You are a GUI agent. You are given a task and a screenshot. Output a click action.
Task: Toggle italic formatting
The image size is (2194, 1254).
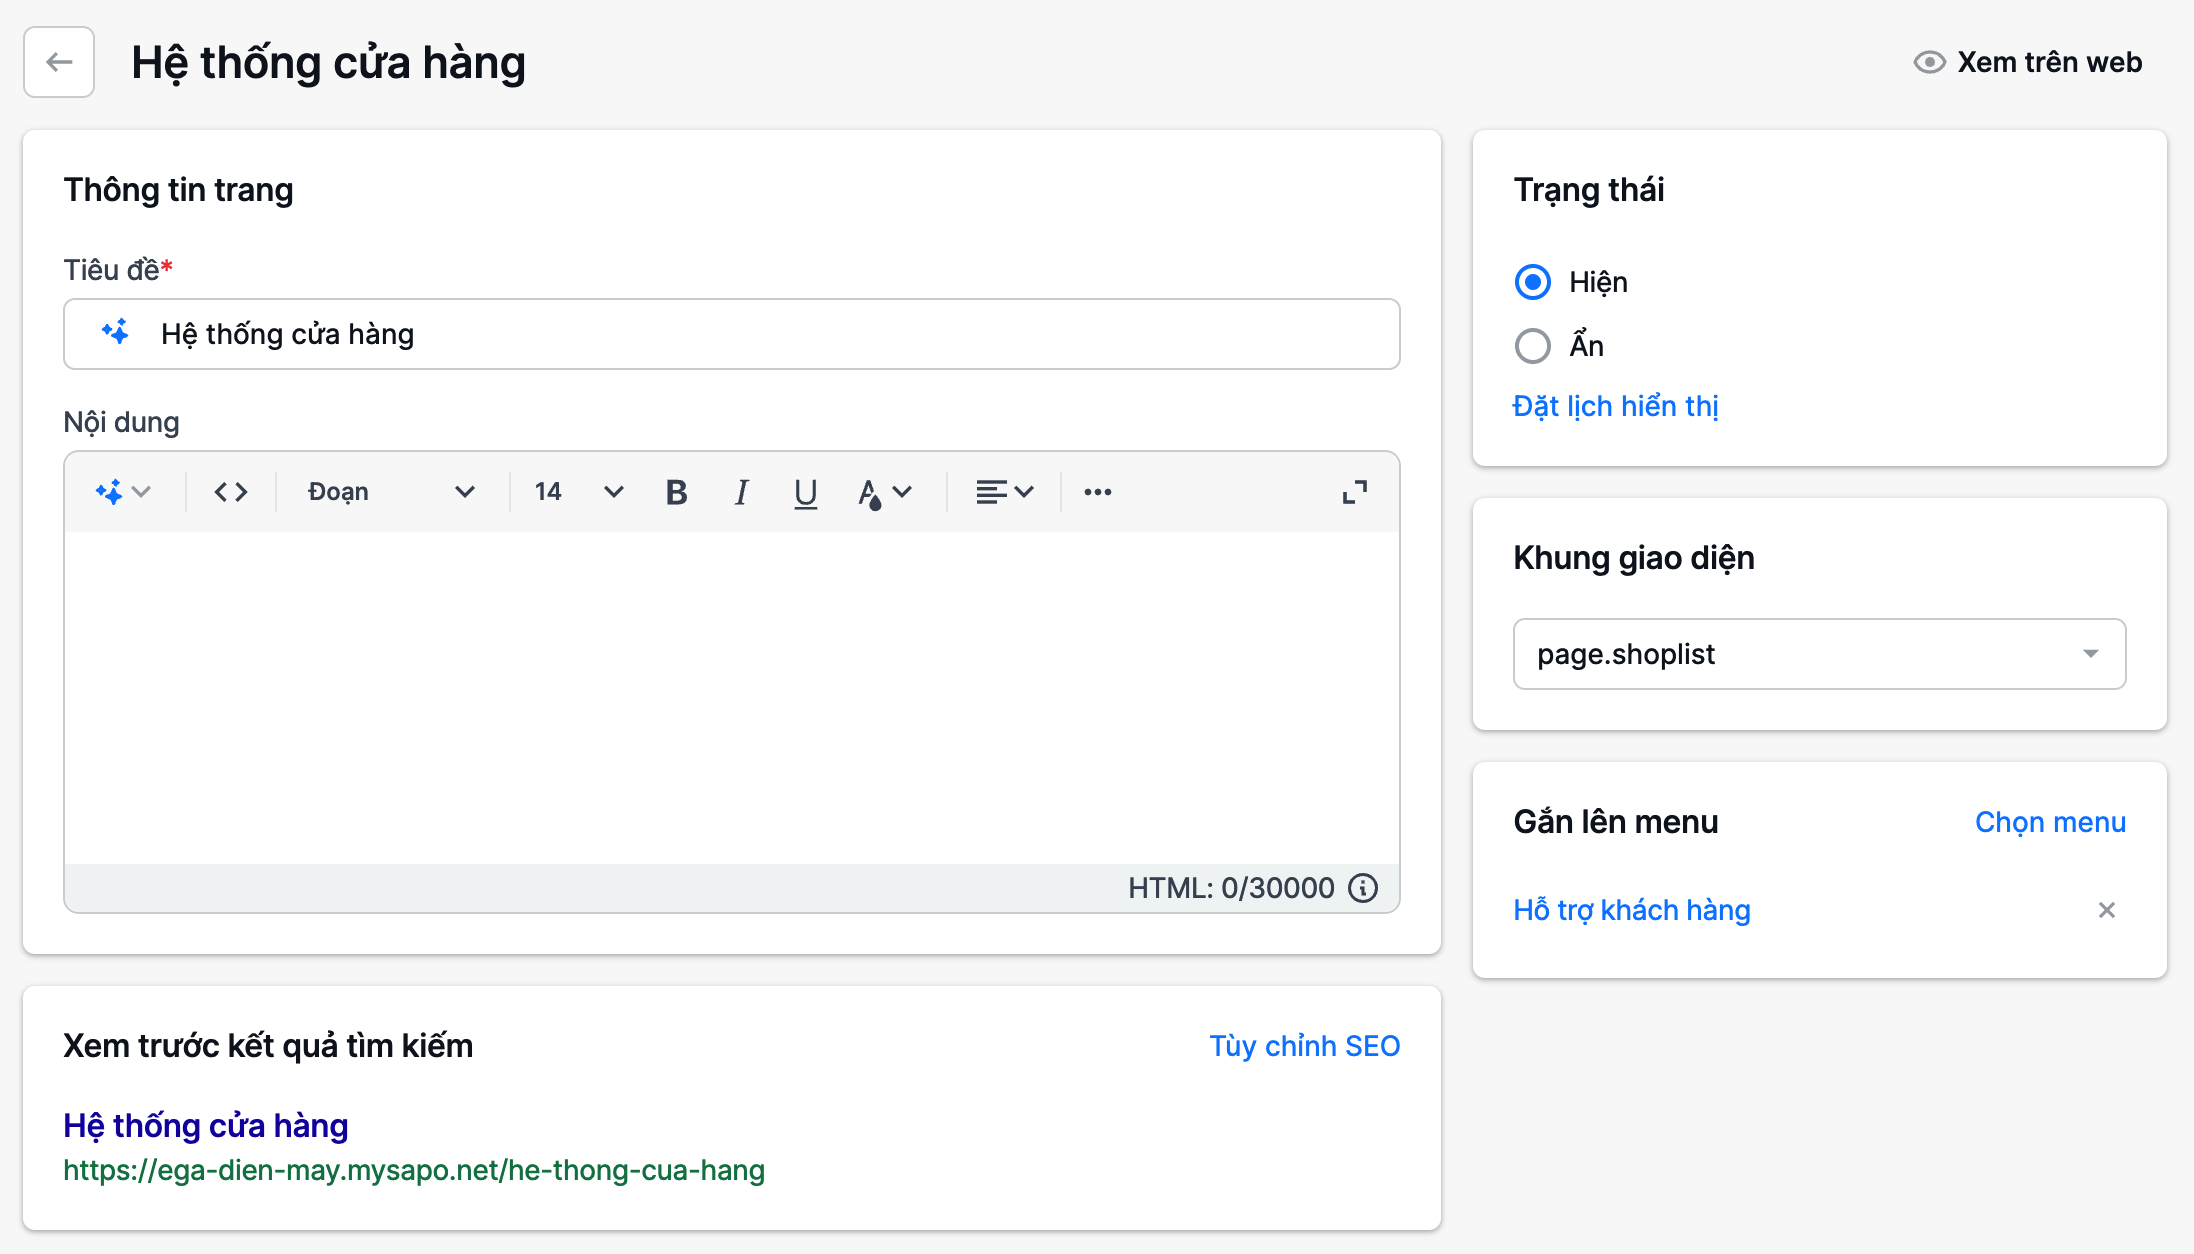click(x=741, y=492)
